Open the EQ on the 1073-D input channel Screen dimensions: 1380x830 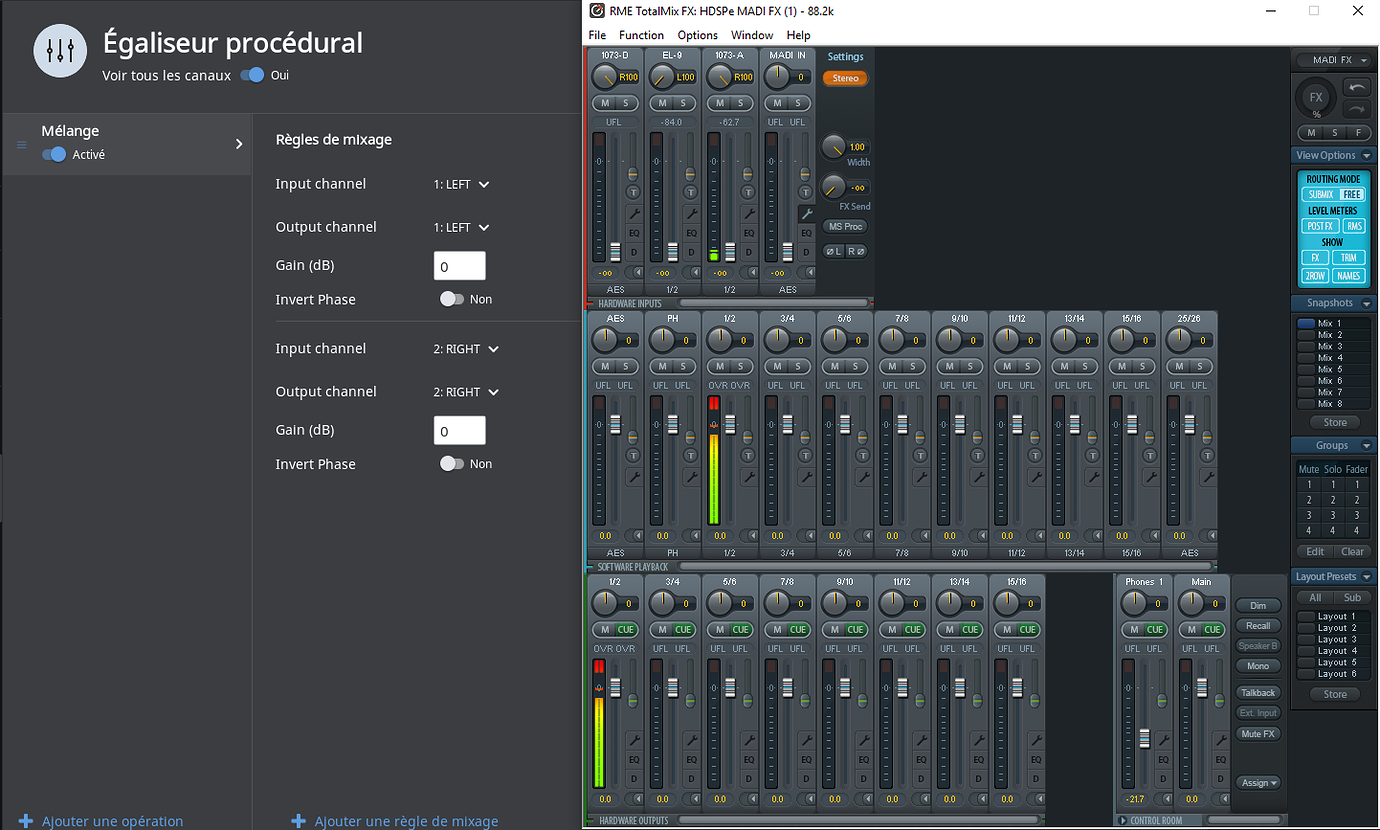[x=635, y=232]
